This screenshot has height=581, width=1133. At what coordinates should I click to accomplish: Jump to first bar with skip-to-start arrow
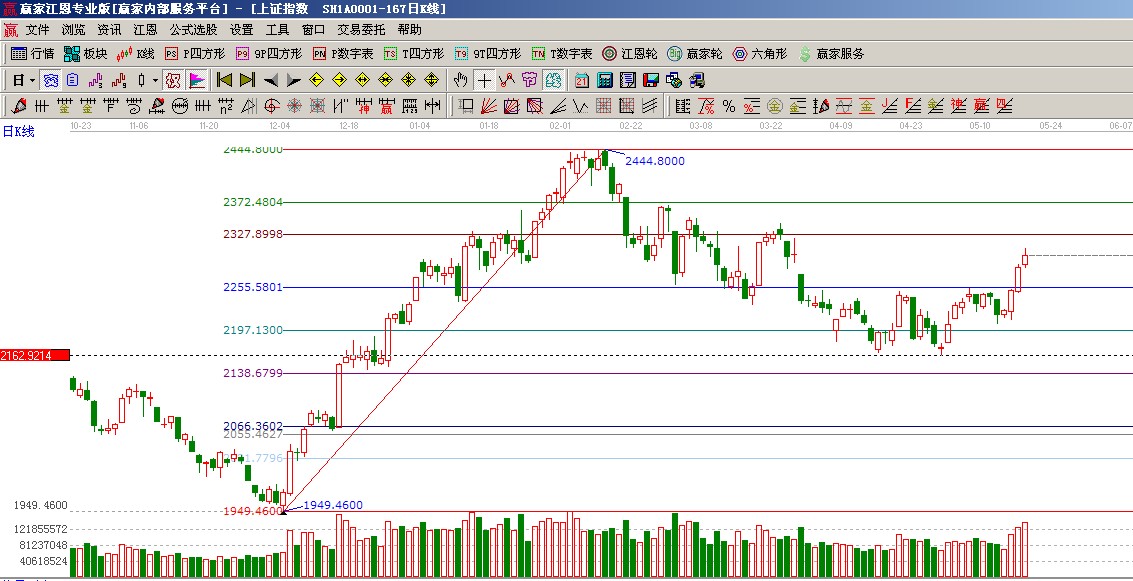coord(225,80)
